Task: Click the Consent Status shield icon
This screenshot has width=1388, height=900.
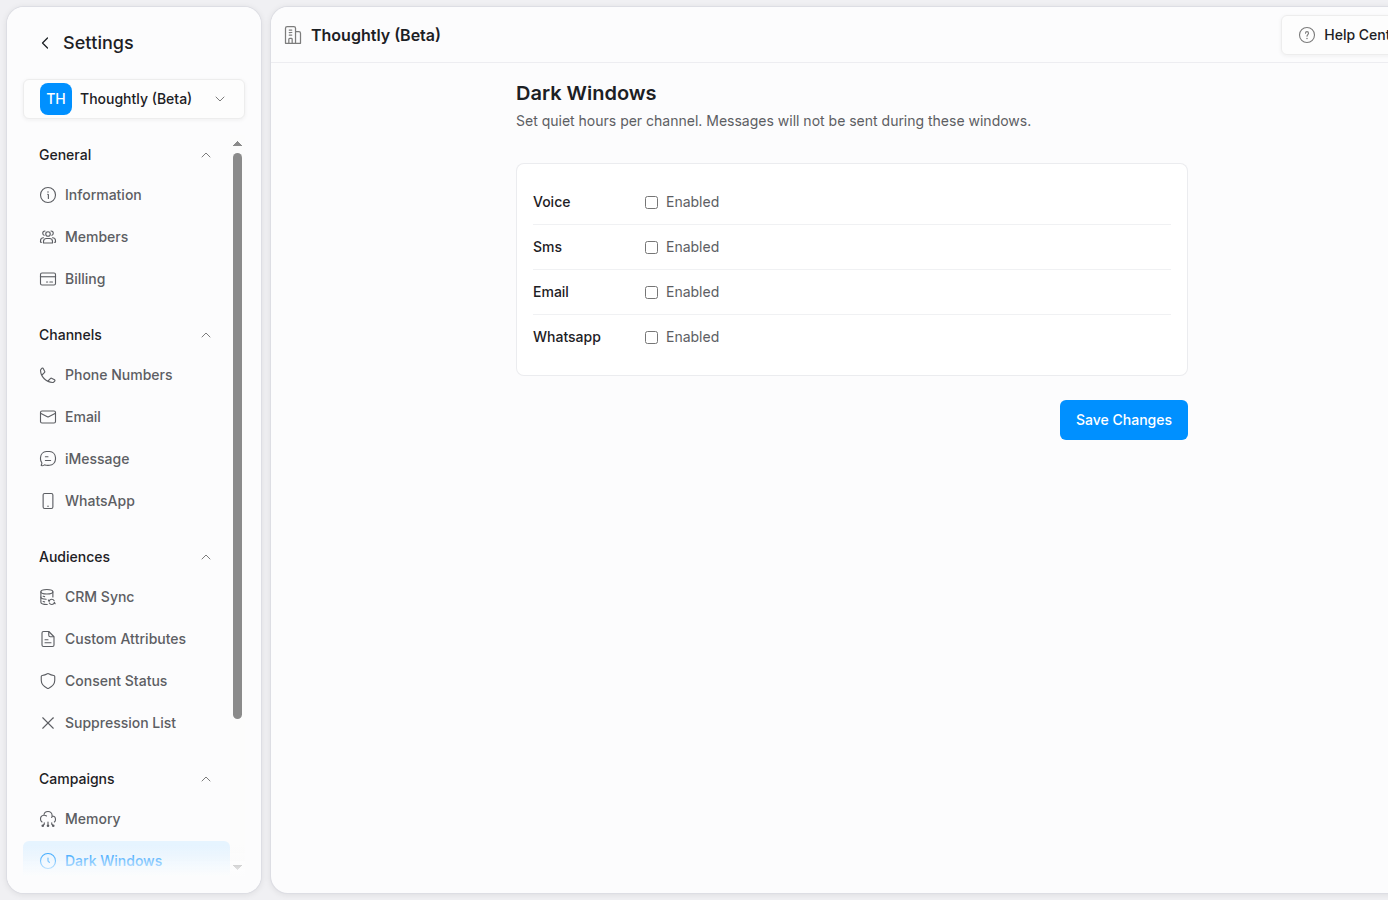Action: click(48, 681)
